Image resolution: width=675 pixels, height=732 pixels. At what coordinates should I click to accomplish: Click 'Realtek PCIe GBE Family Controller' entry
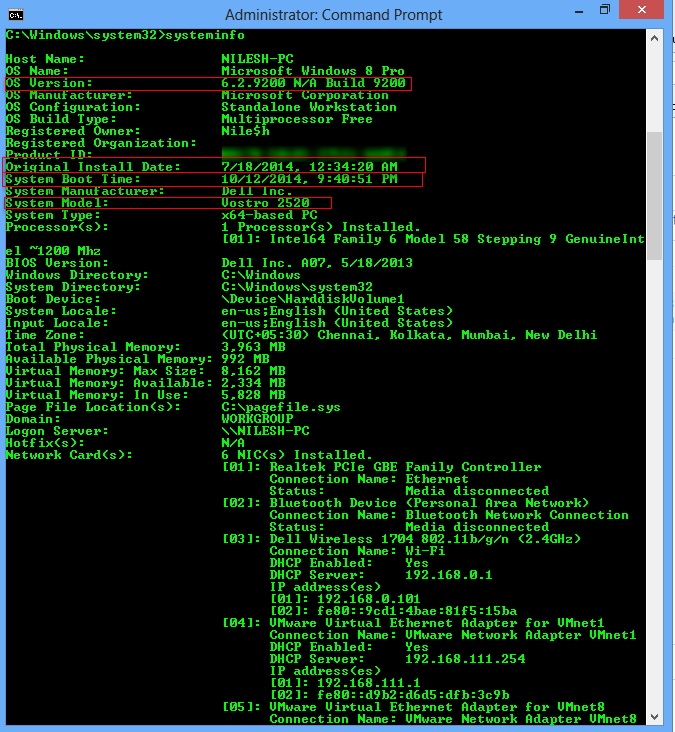click(x=405, y=467)
